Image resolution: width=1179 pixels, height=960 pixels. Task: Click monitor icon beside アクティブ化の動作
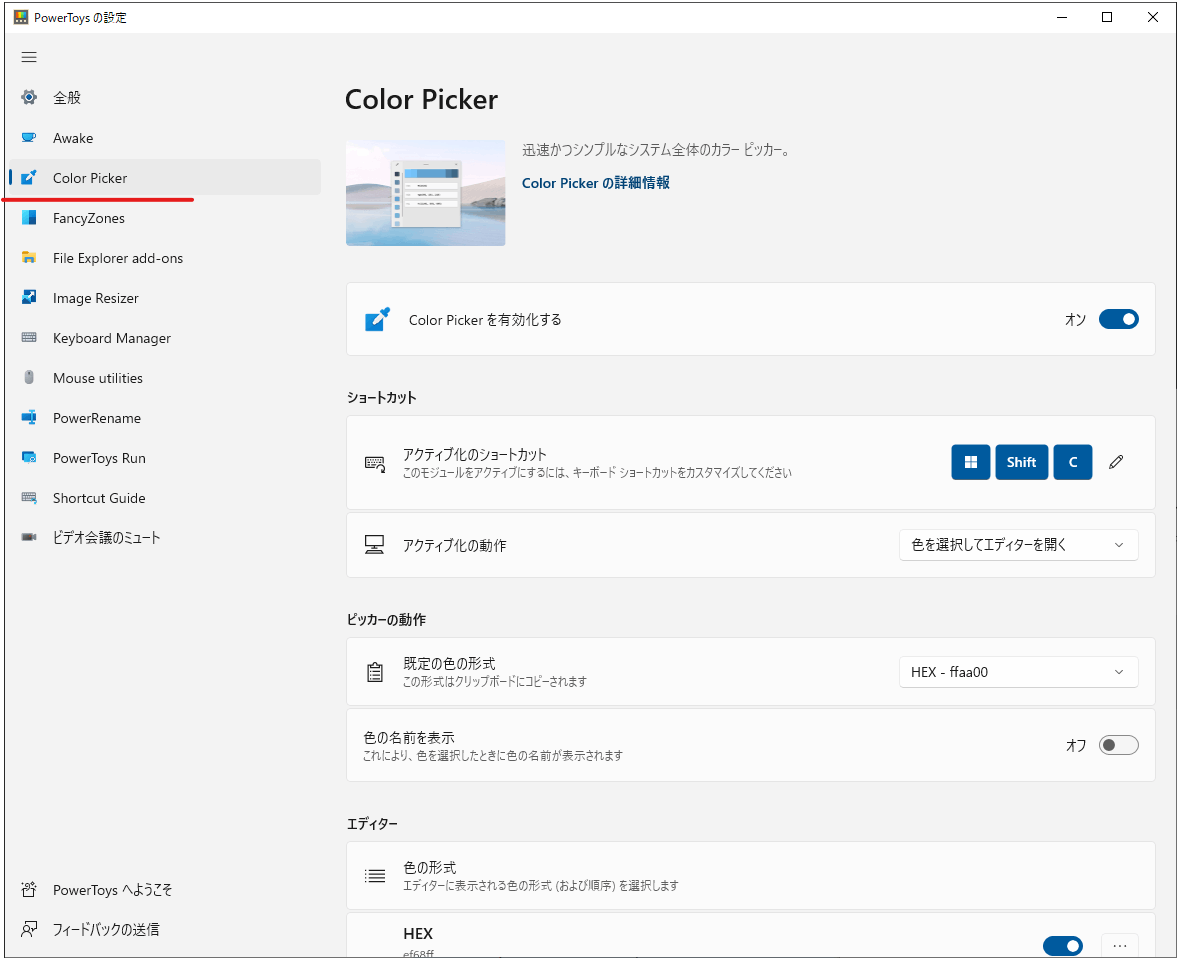[x=374, y=545]
